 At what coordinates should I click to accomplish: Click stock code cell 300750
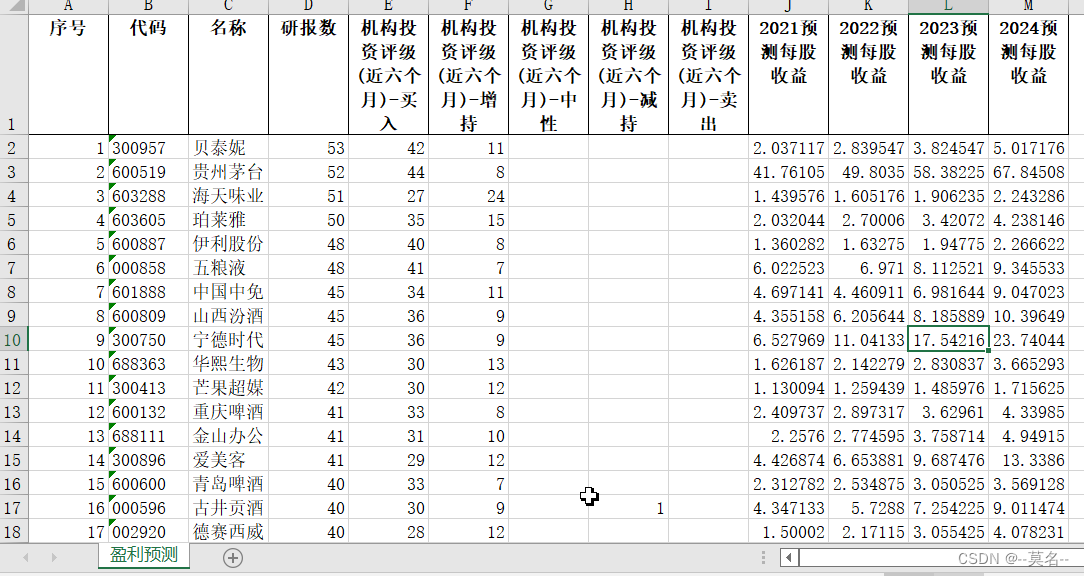[x=149, y=340]
